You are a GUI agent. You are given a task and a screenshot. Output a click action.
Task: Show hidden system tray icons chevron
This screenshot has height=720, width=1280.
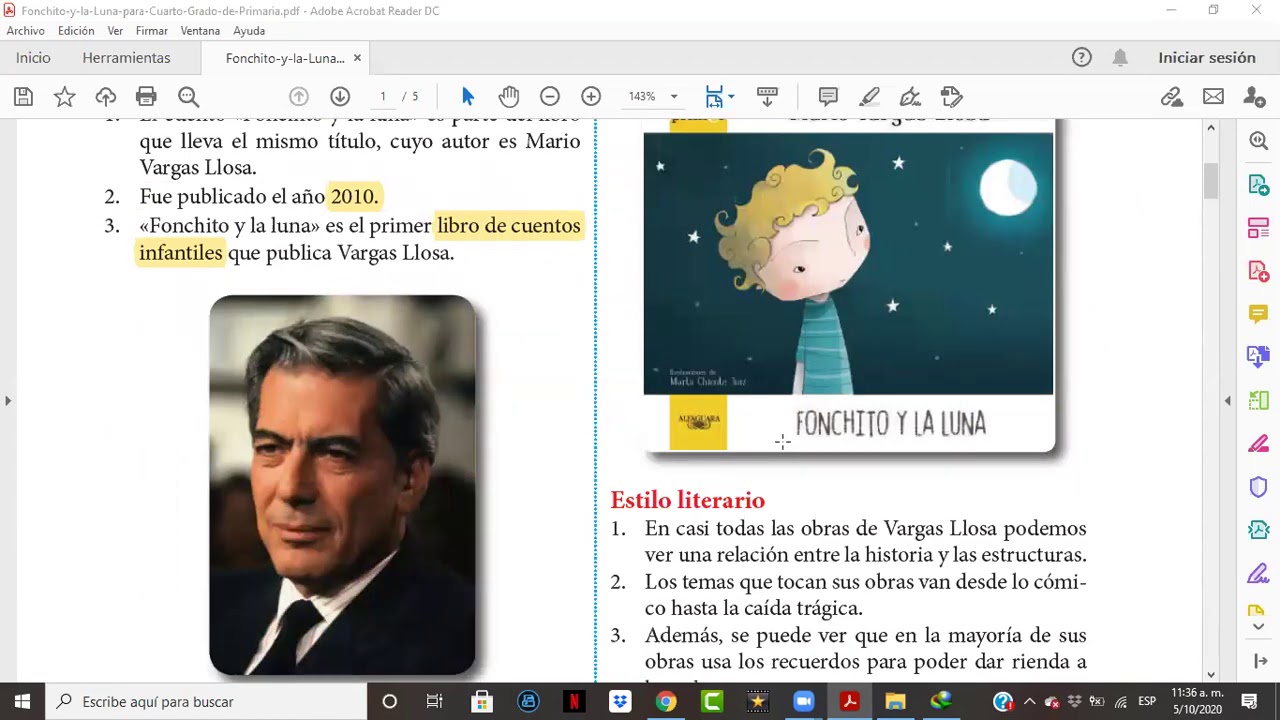coord(1029,701)
